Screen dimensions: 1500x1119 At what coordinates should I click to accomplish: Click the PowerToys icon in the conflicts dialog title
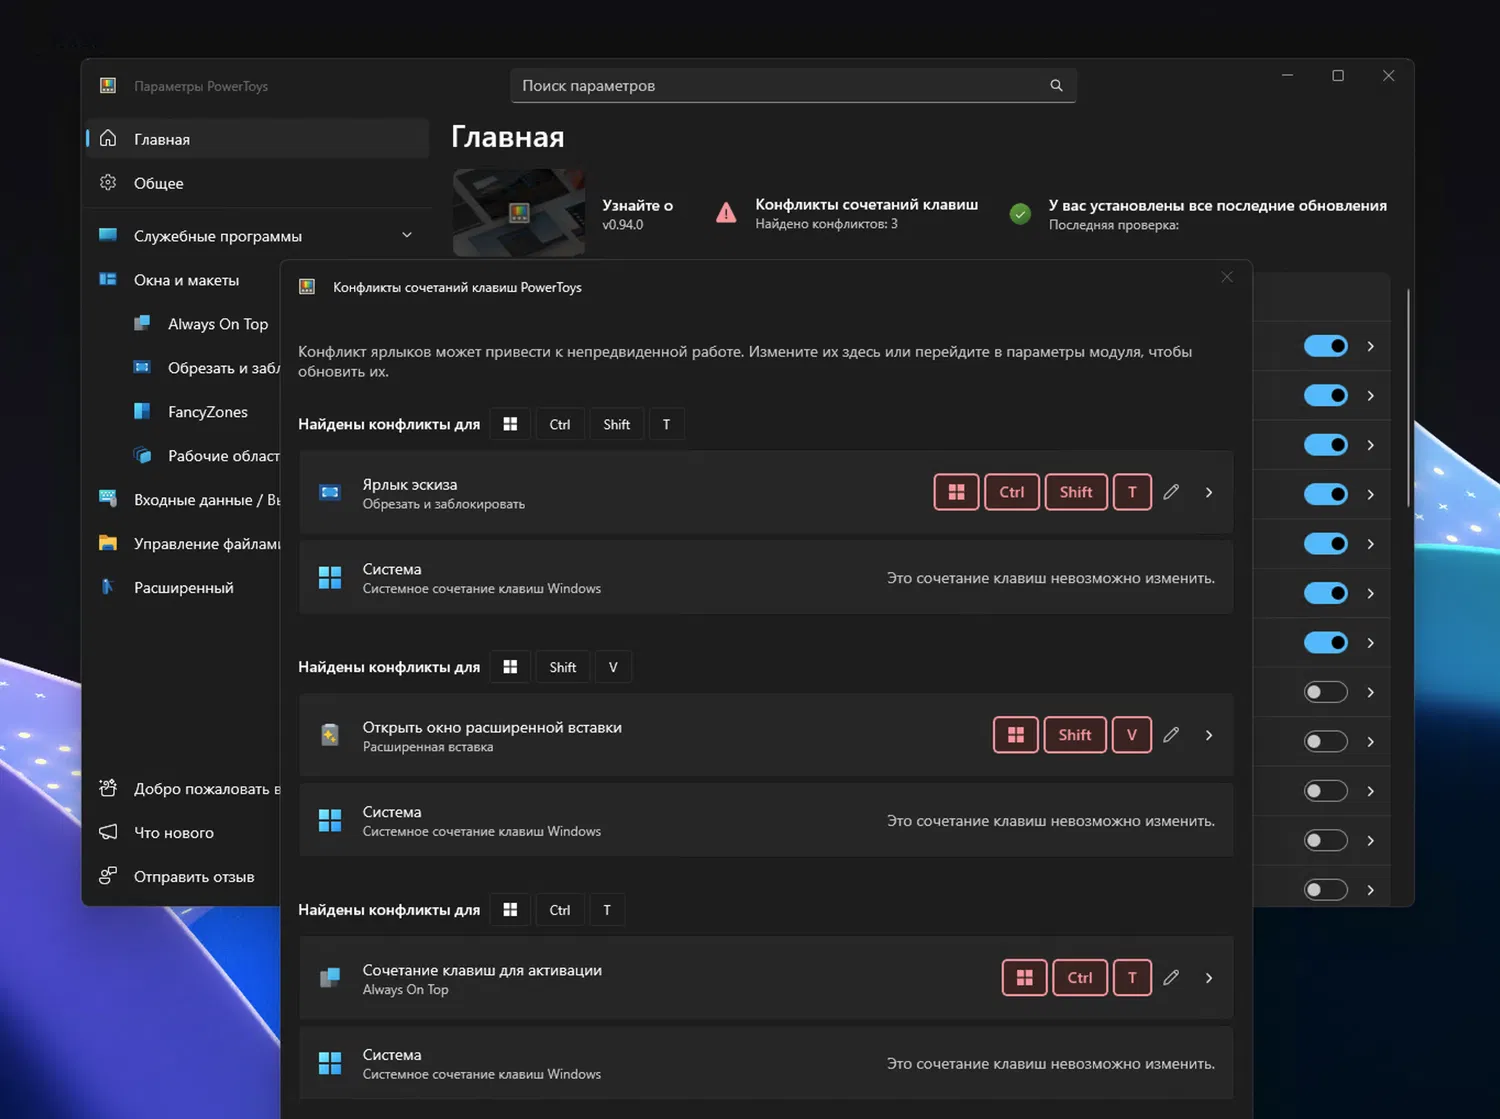point(307,288)
